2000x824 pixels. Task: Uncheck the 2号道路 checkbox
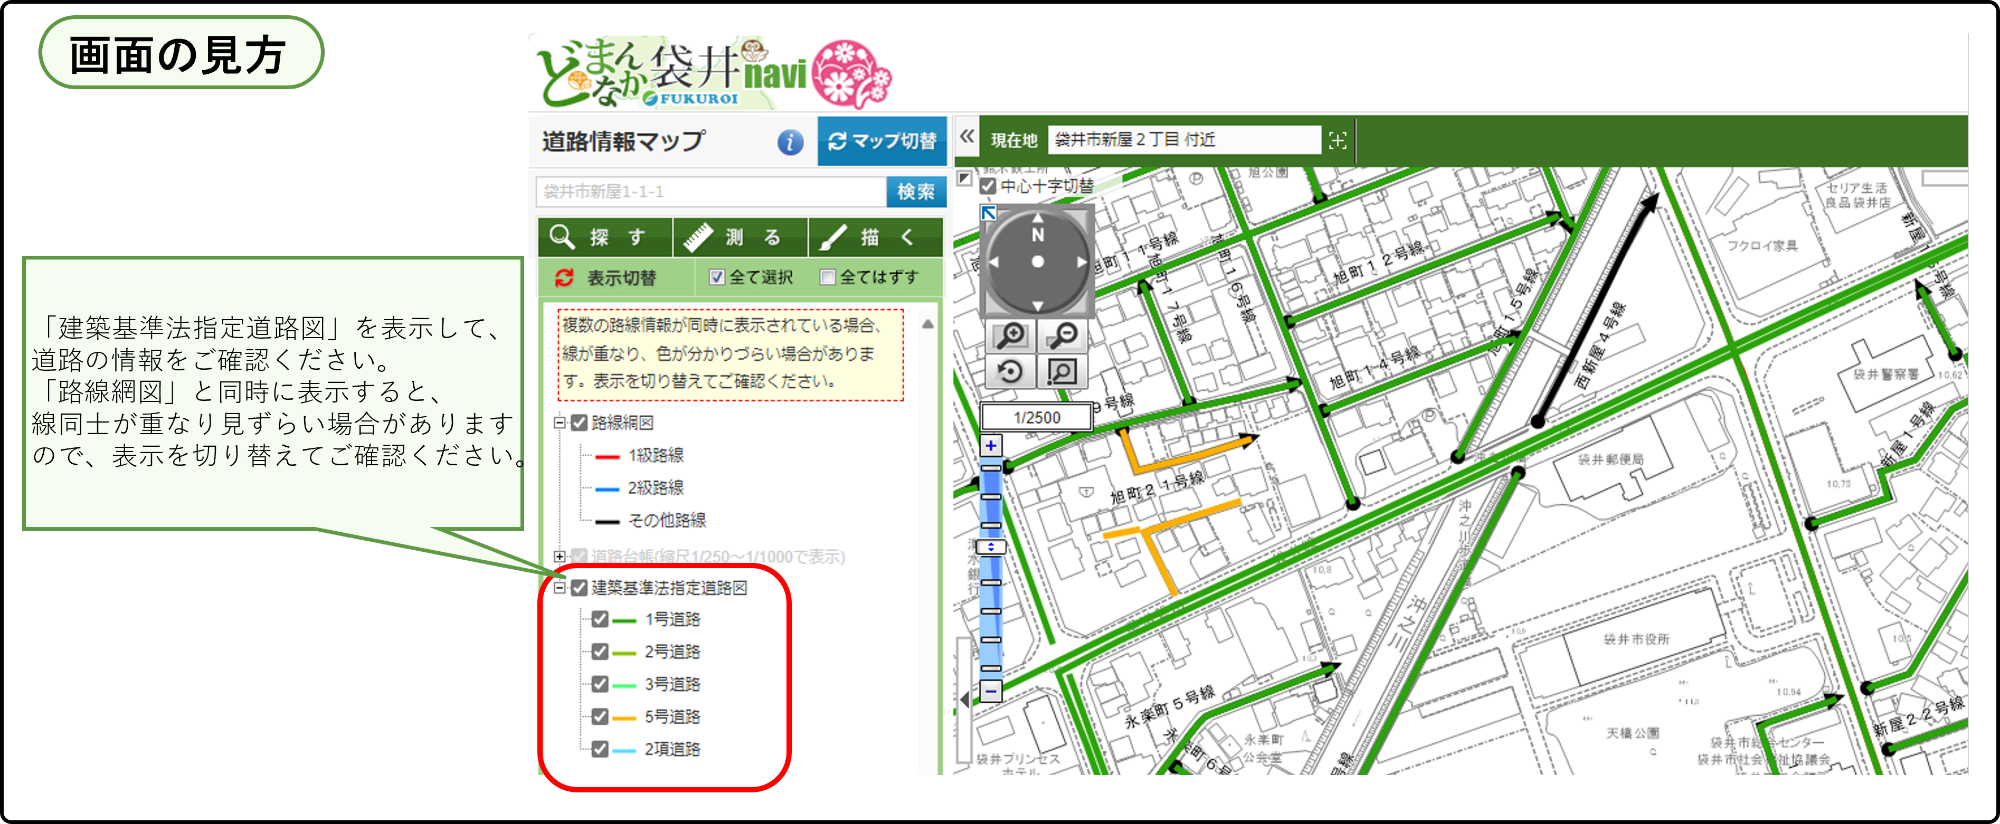[x=600, y=652]
